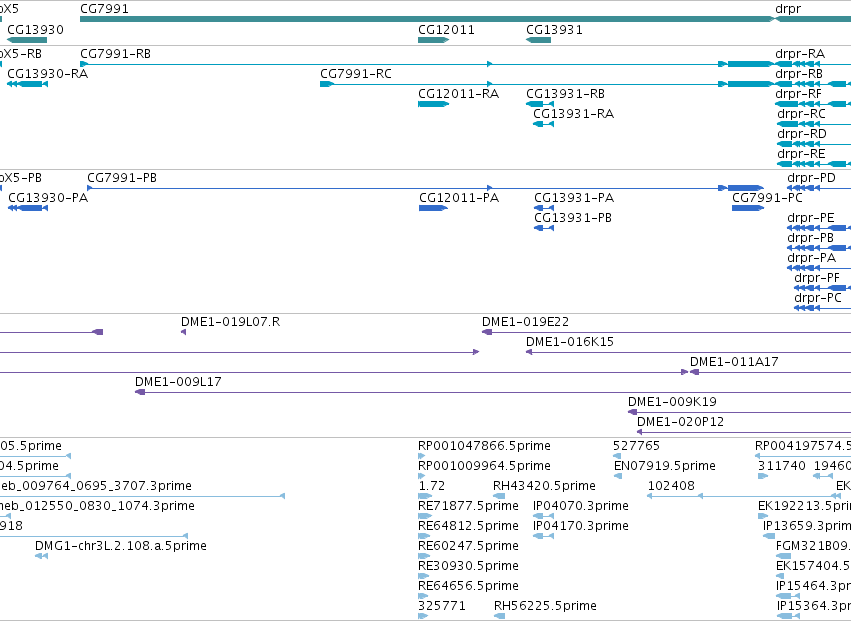The height and width of the screenshot is (621, 851).
Task: Select transcript CG12011-RA
Action: pos(433,104)
